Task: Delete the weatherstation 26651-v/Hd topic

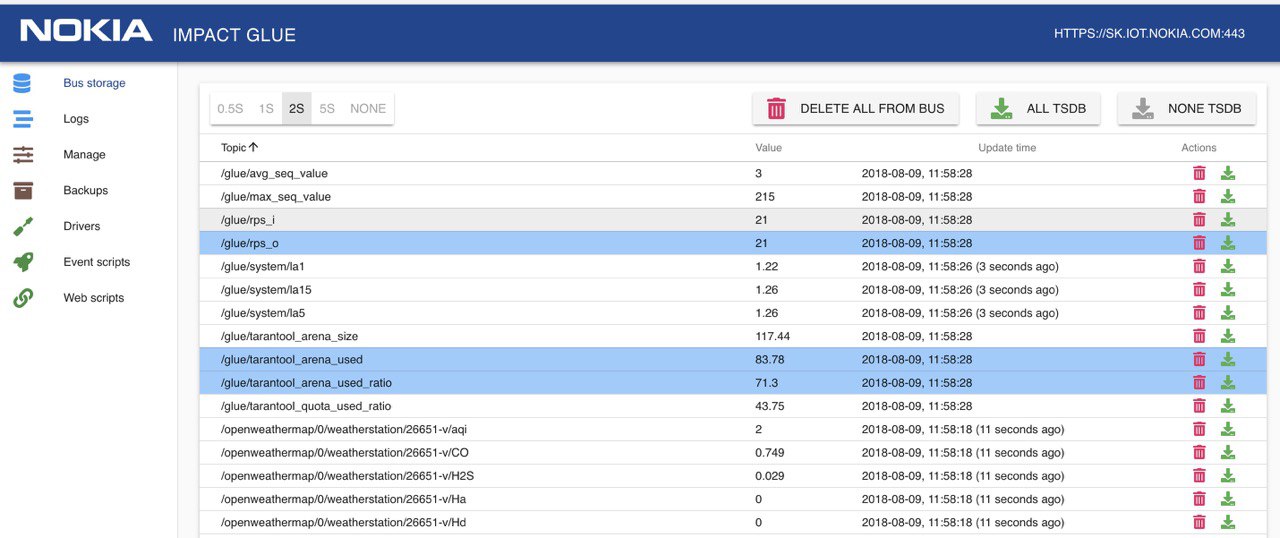Action: [x=1199, y=522]
